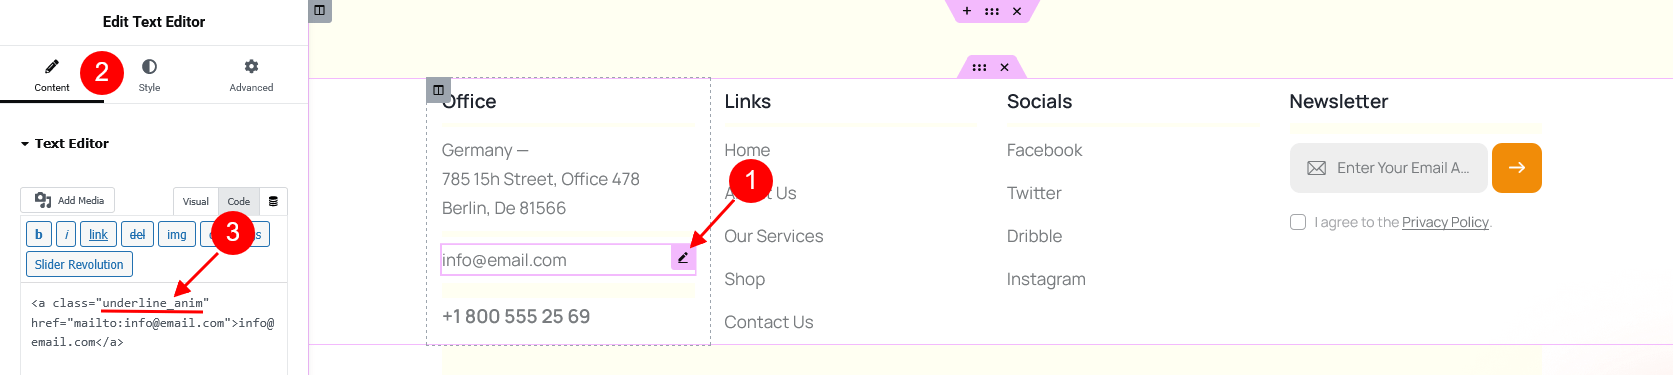The height and width of the screenshot is (375, 1673).
Task: Insert image with img button
Action: click(x=177, y=234)
